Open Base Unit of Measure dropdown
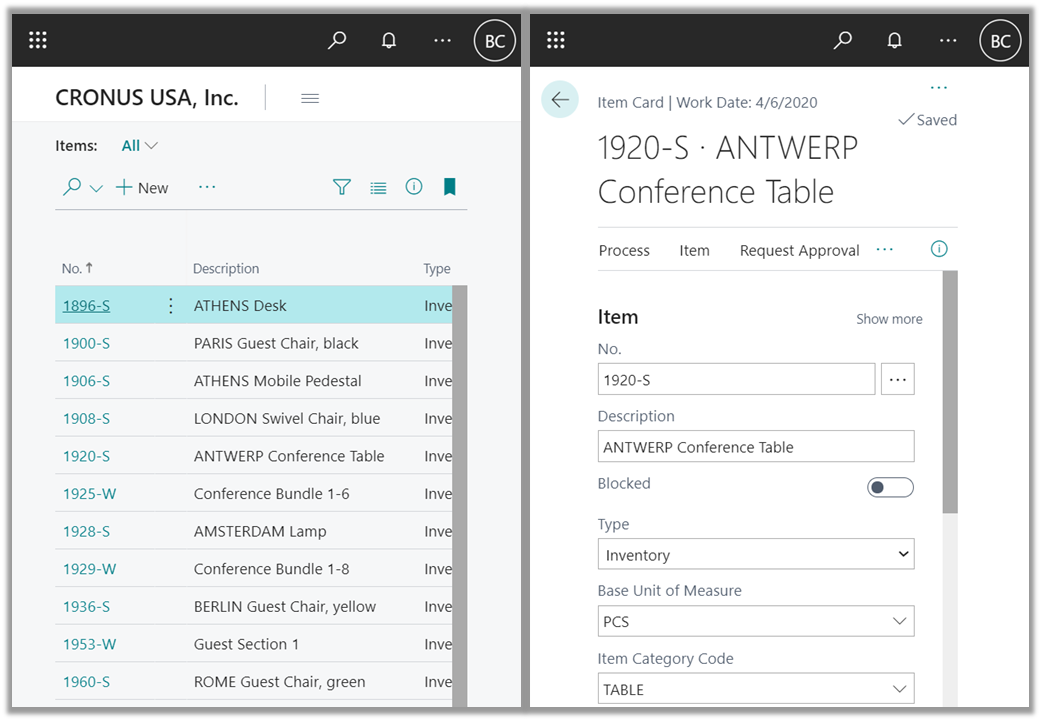The image size is (1041, 721). (x=755, y=621)
